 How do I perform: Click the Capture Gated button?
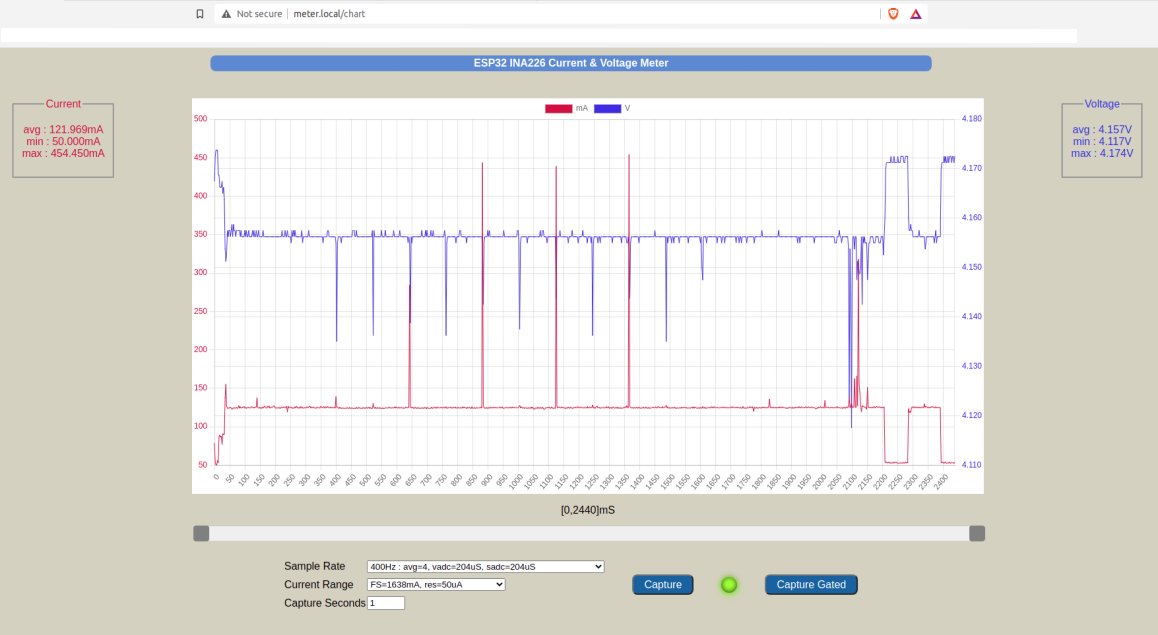[x=811, y=585]
